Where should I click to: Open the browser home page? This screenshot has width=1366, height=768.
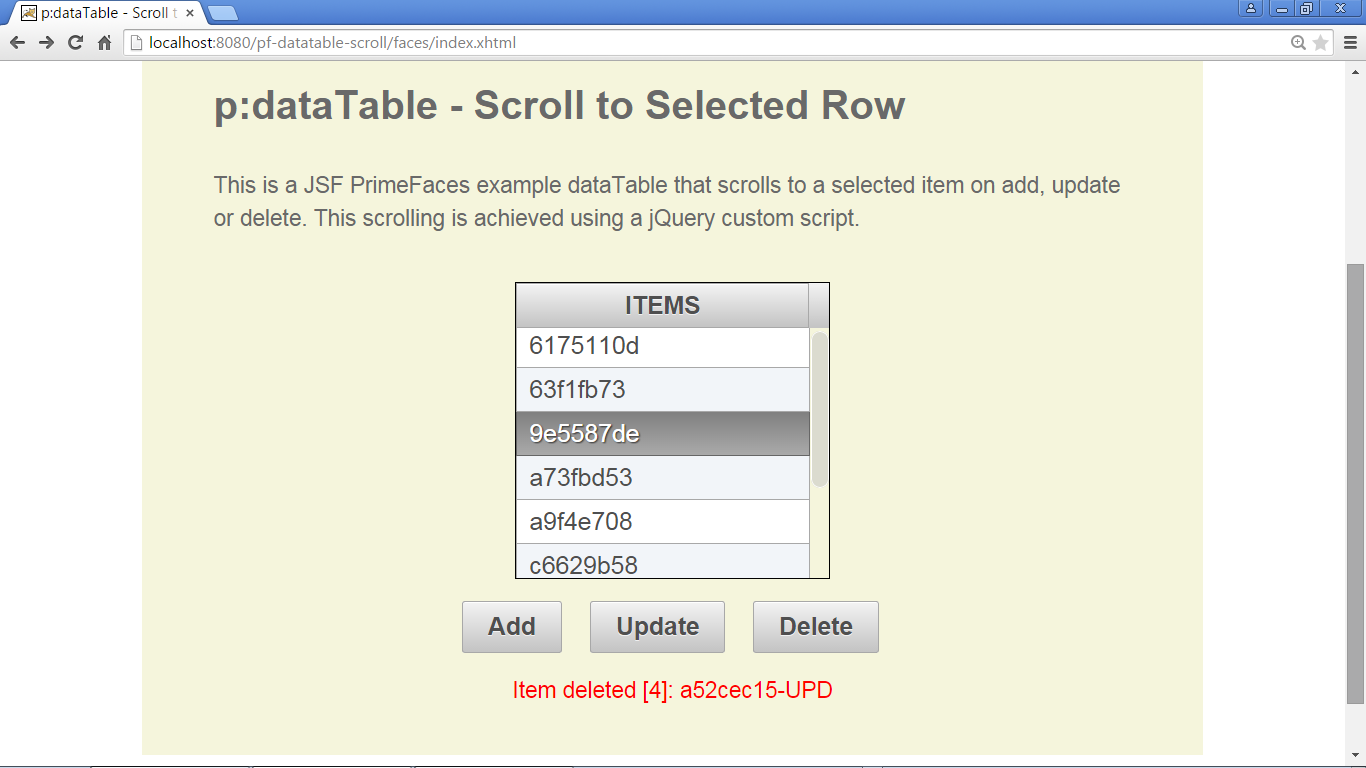pyautogui.click(x=104, y=43)
